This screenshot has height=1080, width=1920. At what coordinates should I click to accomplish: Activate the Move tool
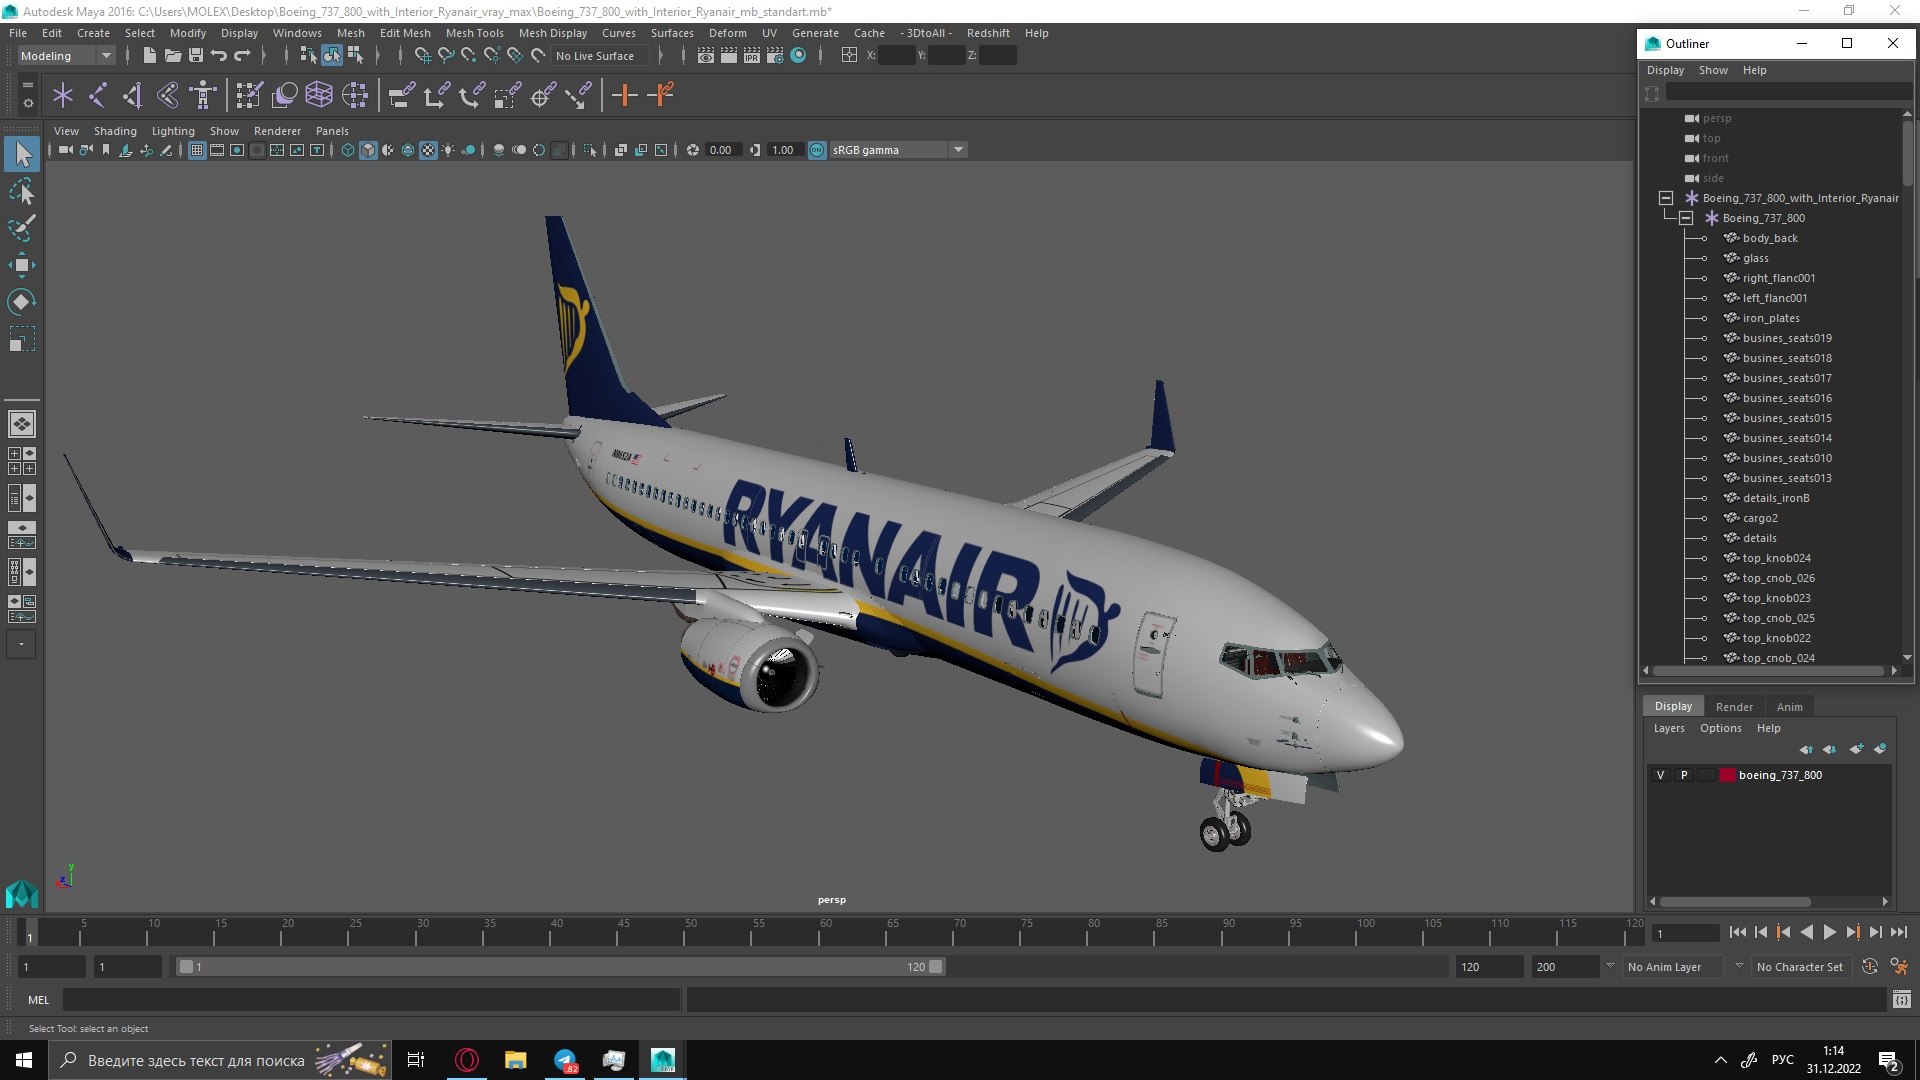click(22, 265)
